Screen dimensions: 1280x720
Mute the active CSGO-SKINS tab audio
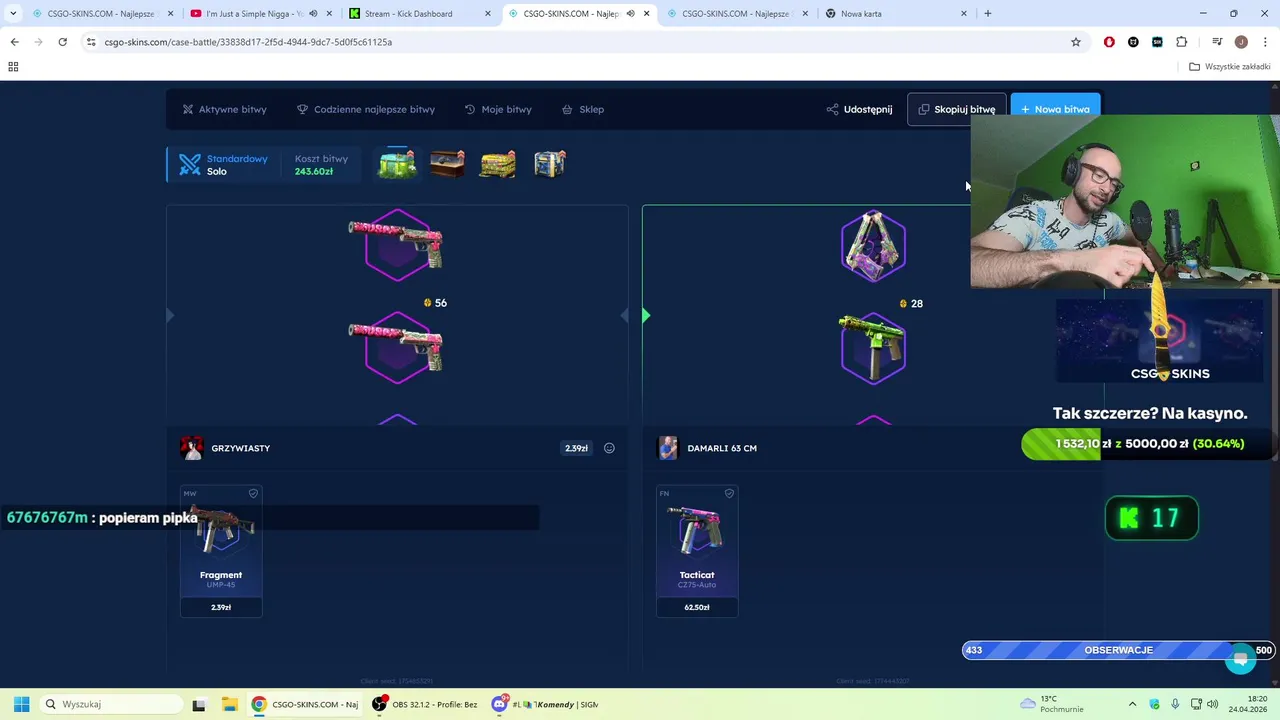tap(630, 14)
